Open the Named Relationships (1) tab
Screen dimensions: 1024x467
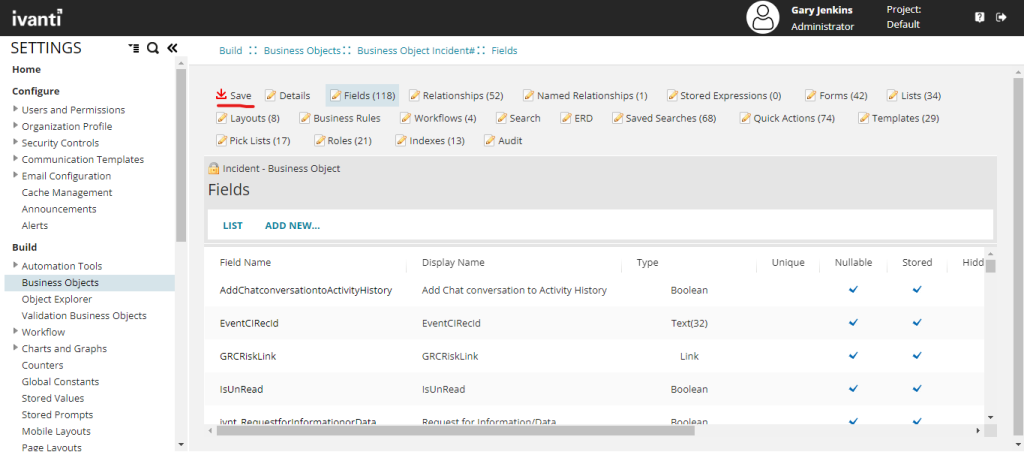click(586, 95)
